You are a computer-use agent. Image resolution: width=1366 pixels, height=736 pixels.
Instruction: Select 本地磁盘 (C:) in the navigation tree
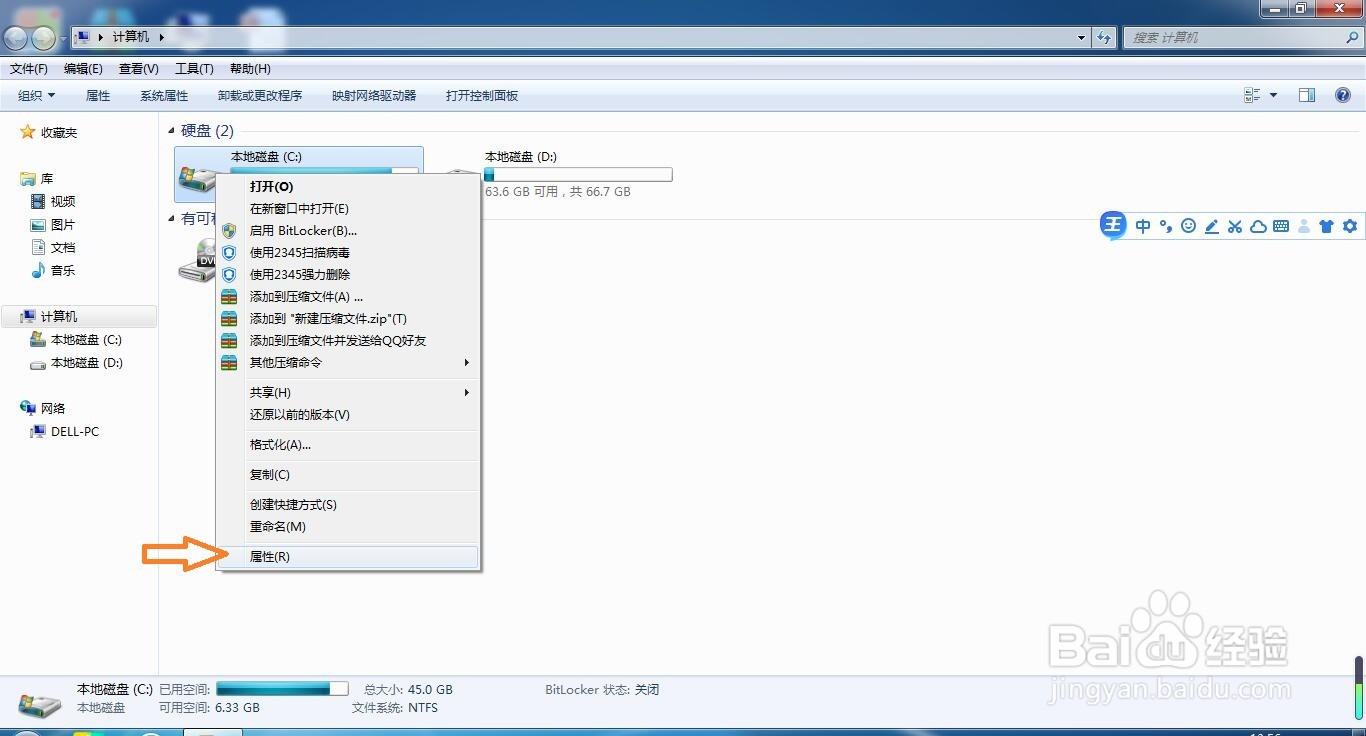coord(86,340)
